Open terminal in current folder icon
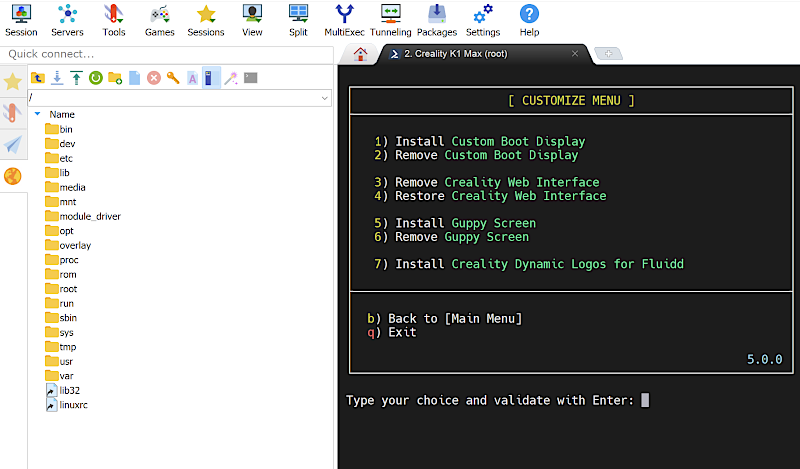This screenshot has height=469, width=800. [251, 78]
